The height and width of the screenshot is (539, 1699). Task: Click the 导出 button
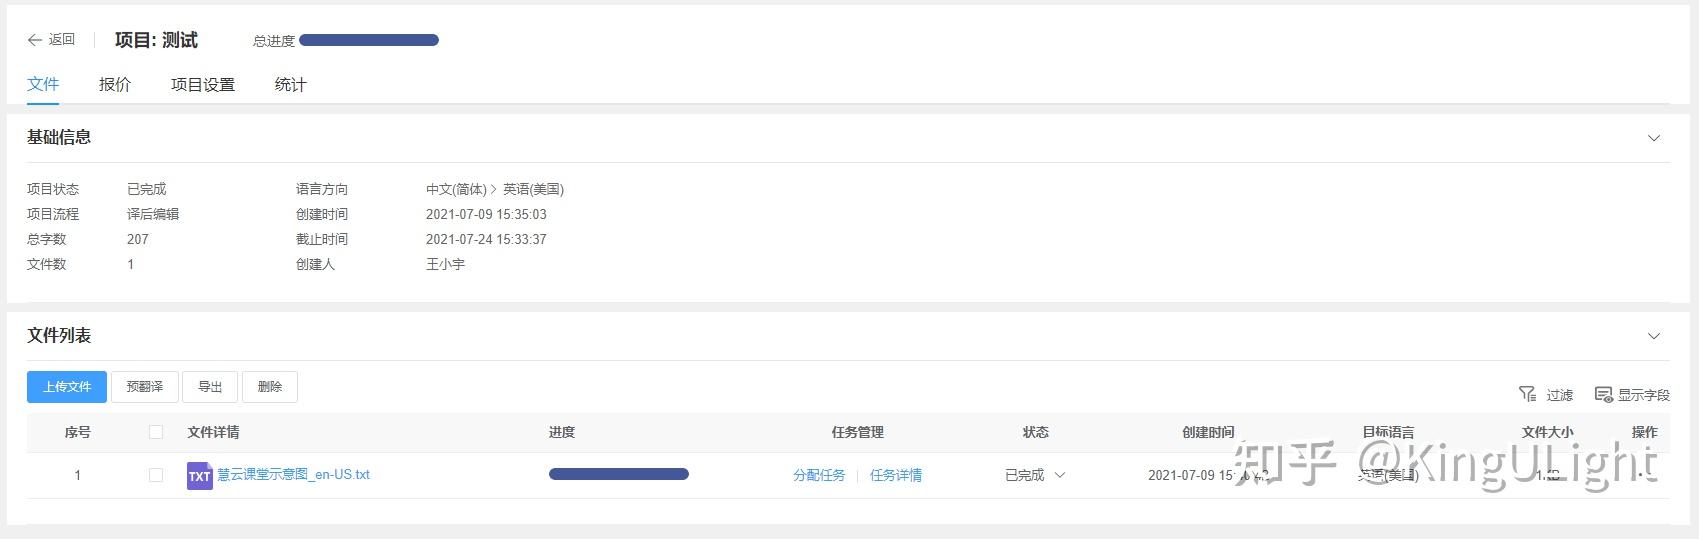pos(210,387)
